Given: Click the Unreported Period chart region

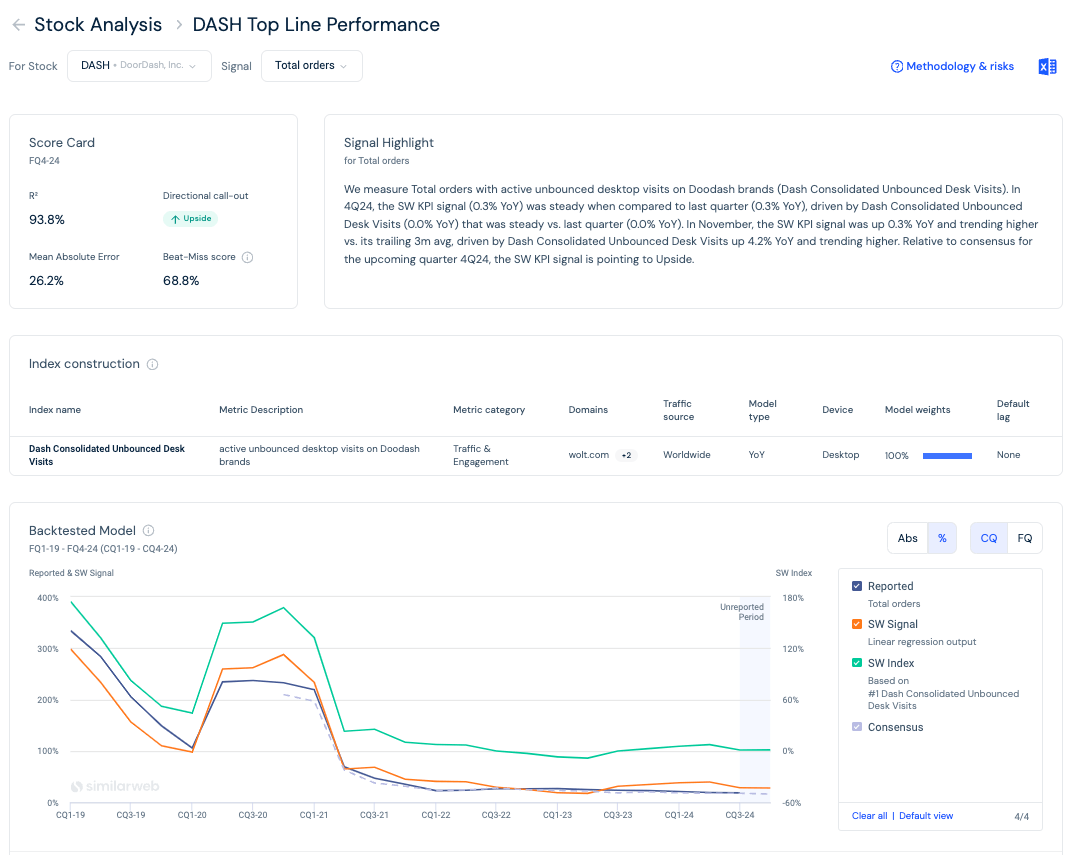Looking at the screenshot, I should [755, 699].
